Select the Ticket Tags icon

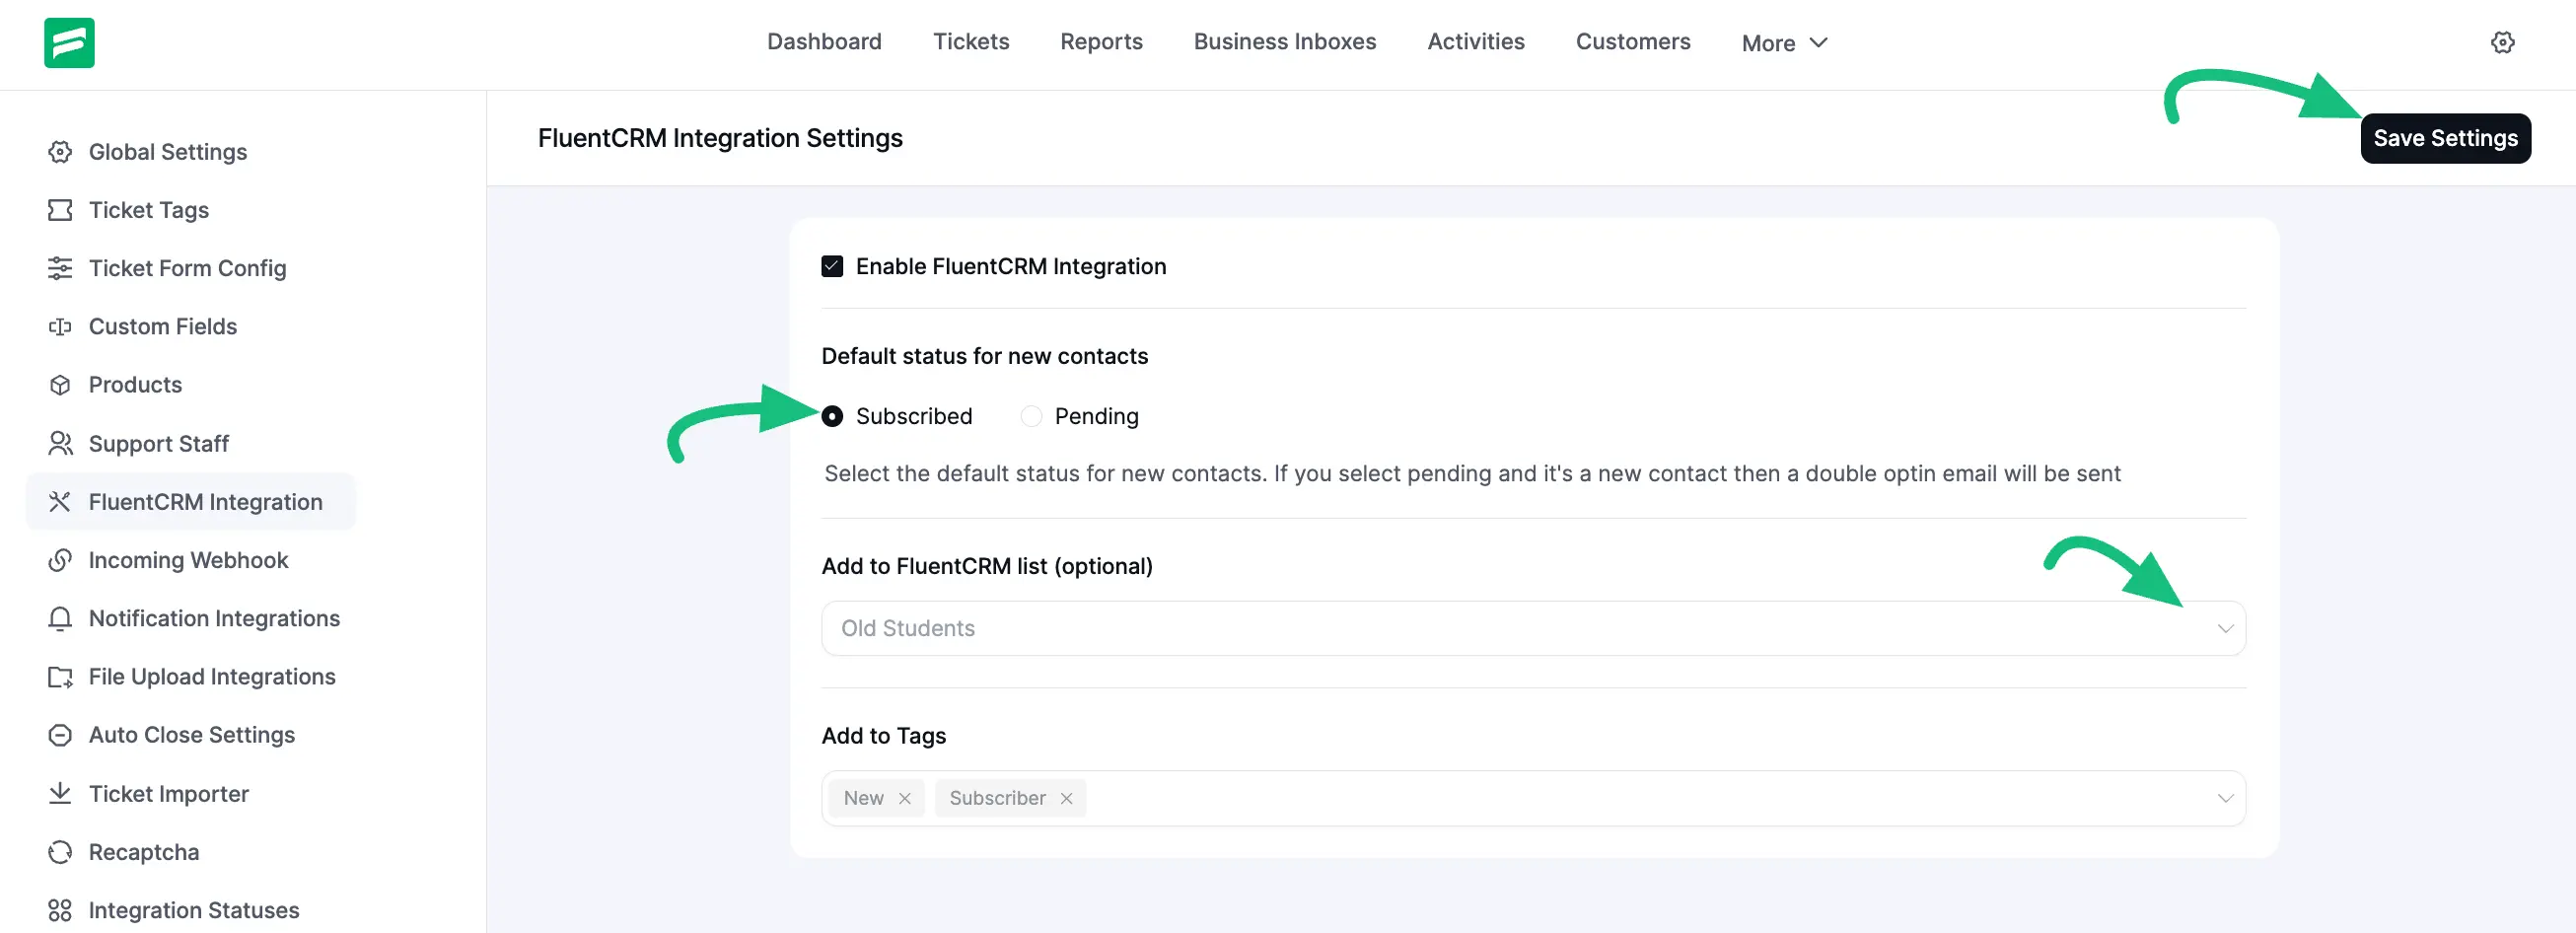click(x=60, y=210)
